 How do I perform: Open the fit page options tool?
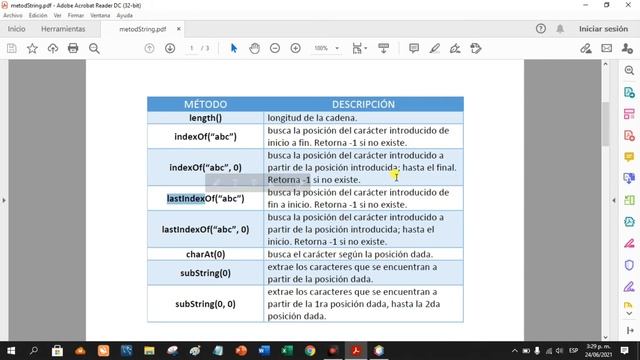pyautogui.click(x=359, y=49)
